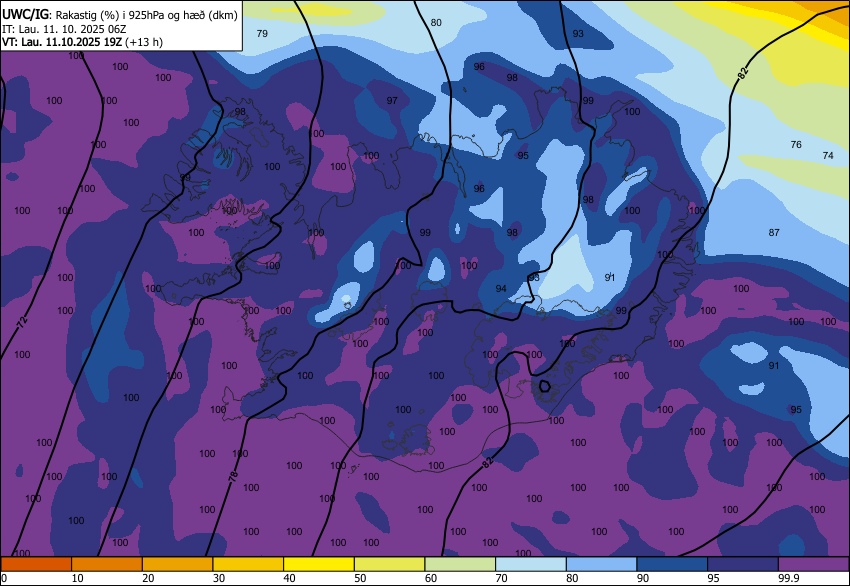
Task: Click the "50" label on the color scale
Action: 360,578
